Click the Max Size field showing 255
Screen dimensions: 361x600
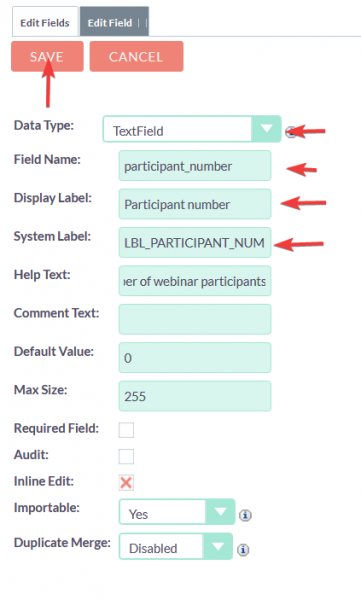click(x=195, y=396)
